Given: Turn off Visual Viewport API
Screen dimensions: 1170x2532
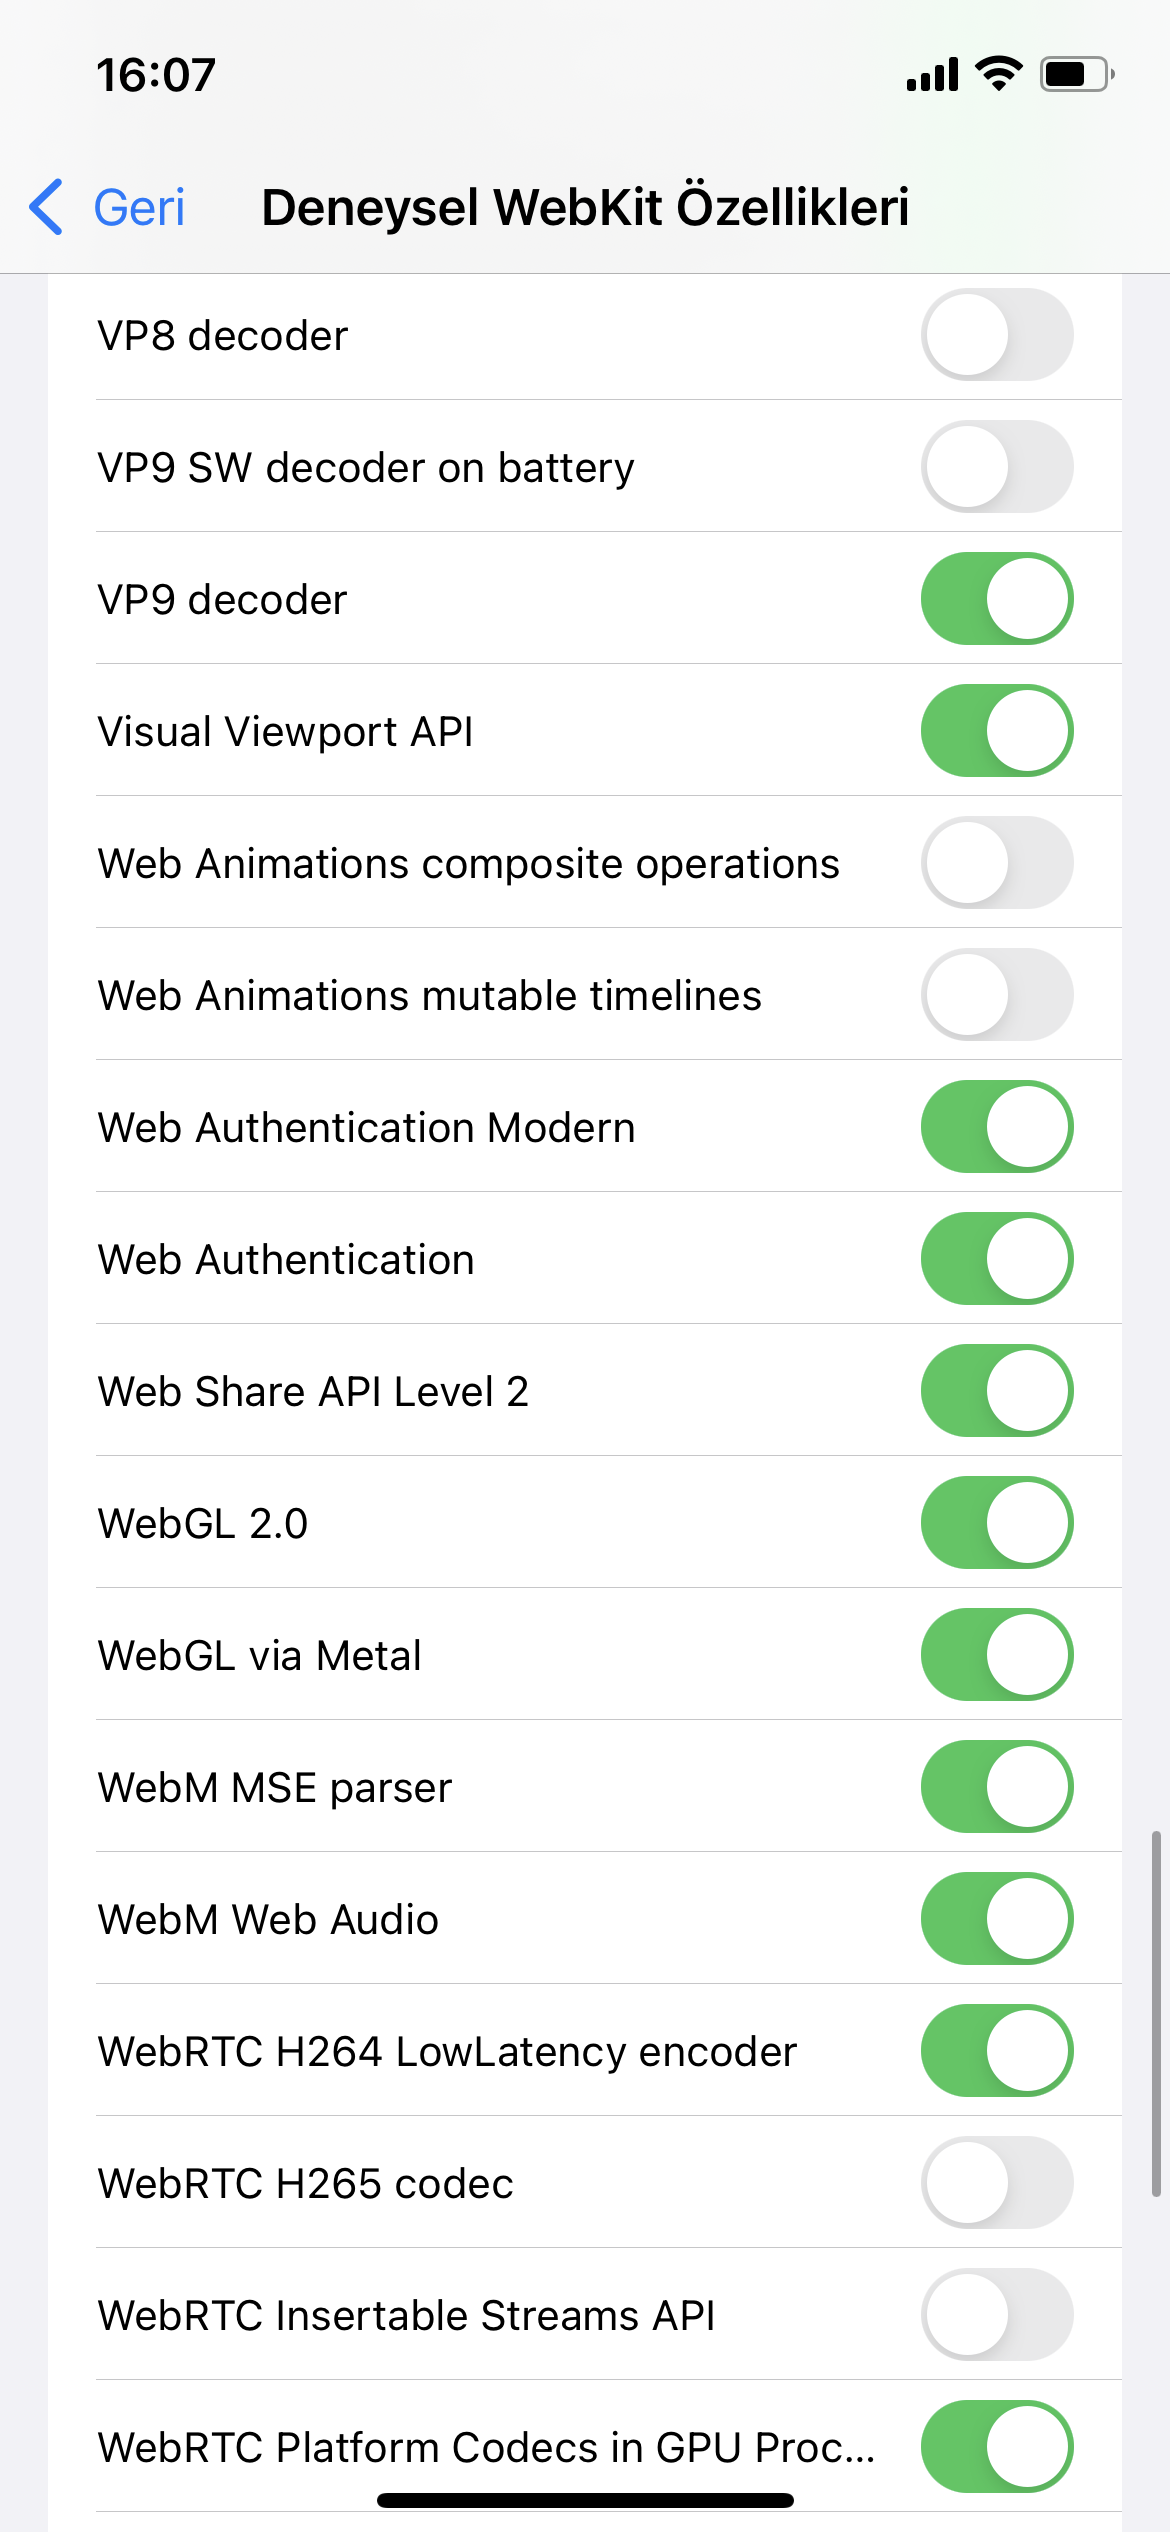Looking at the screenshot, I should [x=997, y=731].
